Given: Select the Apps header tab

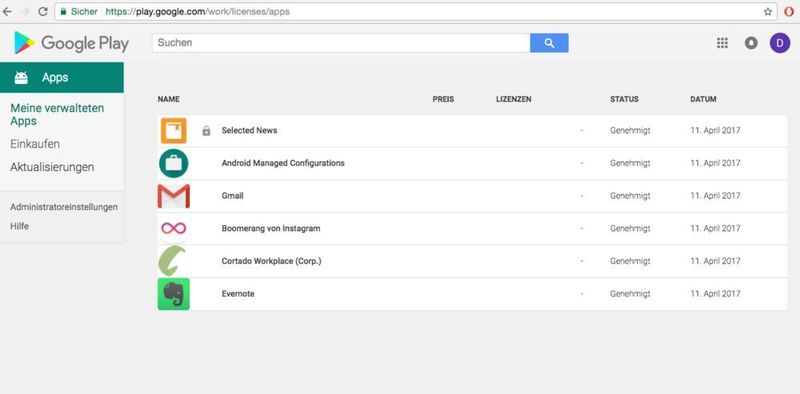Looking at the screenshot, I should tap(62, 78).
